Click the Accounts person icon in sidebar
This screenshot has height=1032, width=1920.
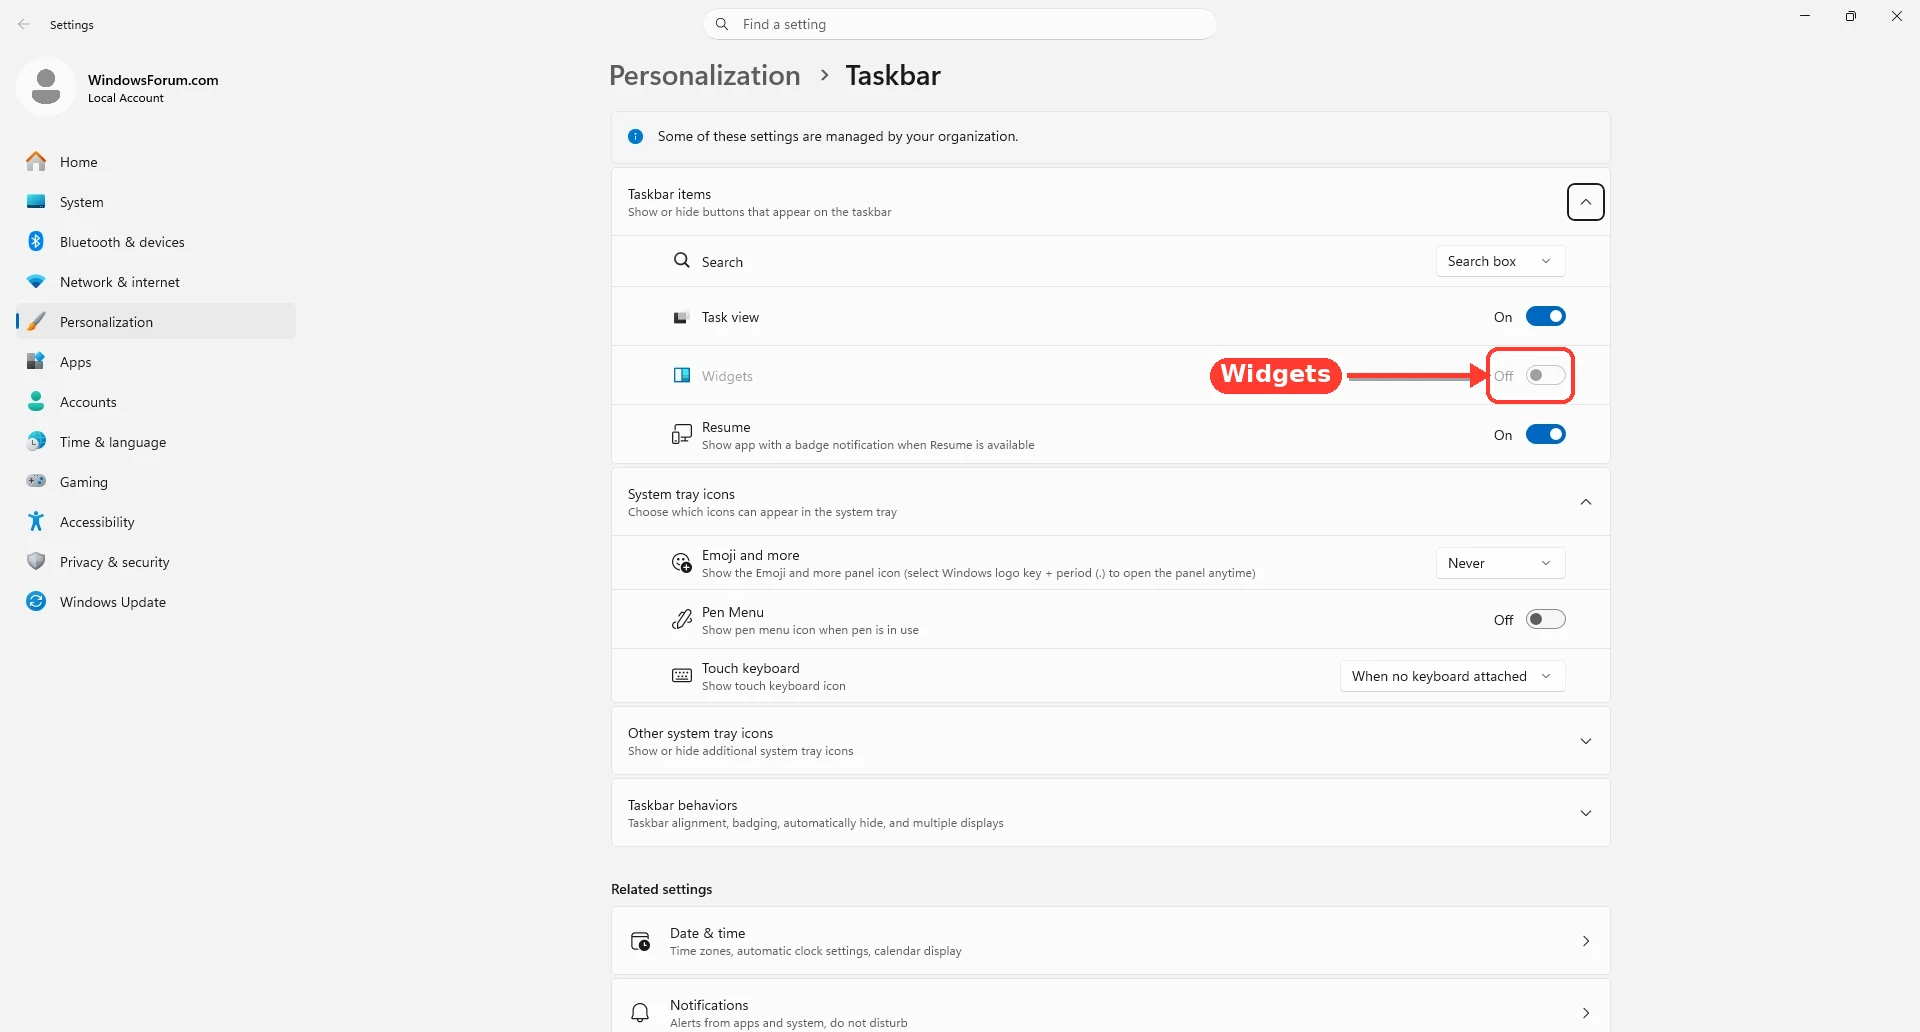[36, 401]
